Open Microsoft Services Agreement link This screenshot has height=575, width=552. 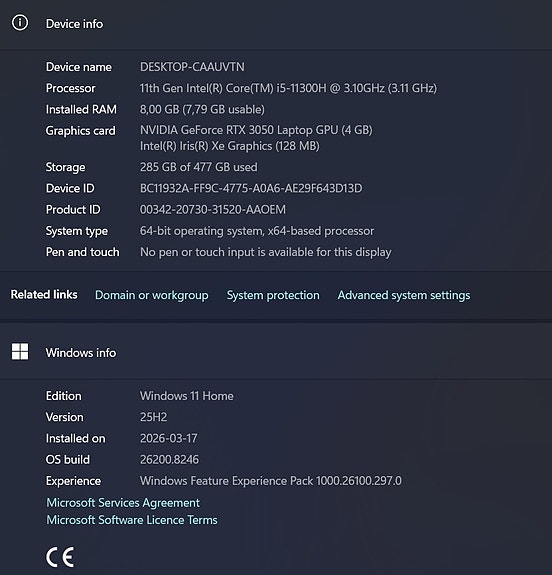click(x=123, y=503)
